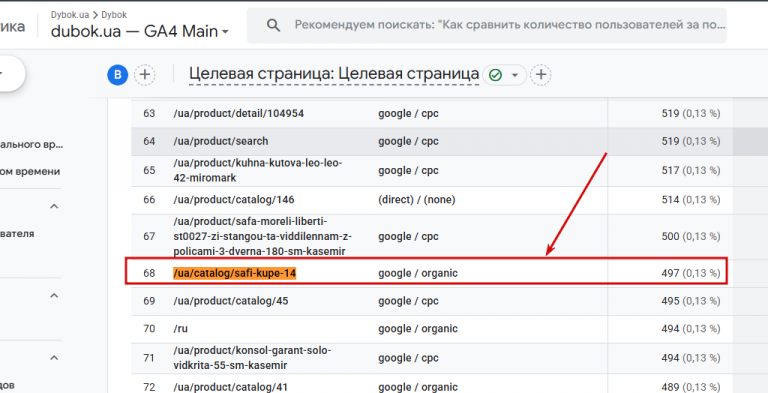Viewport: 768px width, 393px height.
Task: Click /ua/product/detail/104954 in row 63
Action: (239, 113)
